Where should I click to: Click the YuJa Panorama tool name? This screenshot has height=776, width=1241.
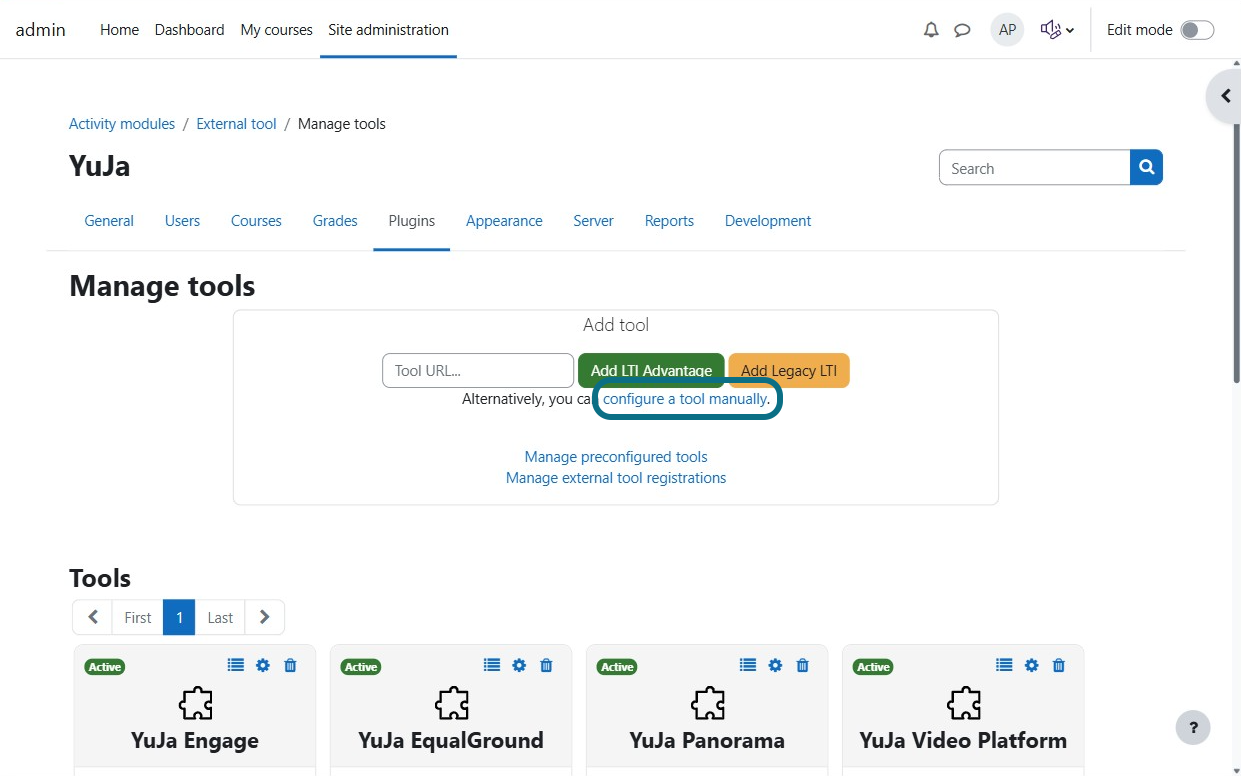[707, 741]
